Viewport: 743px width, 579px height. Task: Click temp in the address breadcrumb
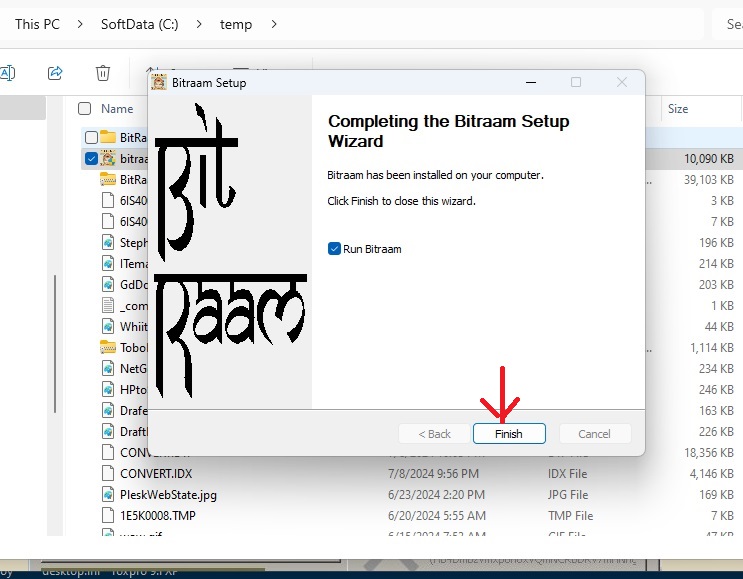pos(236,24)
